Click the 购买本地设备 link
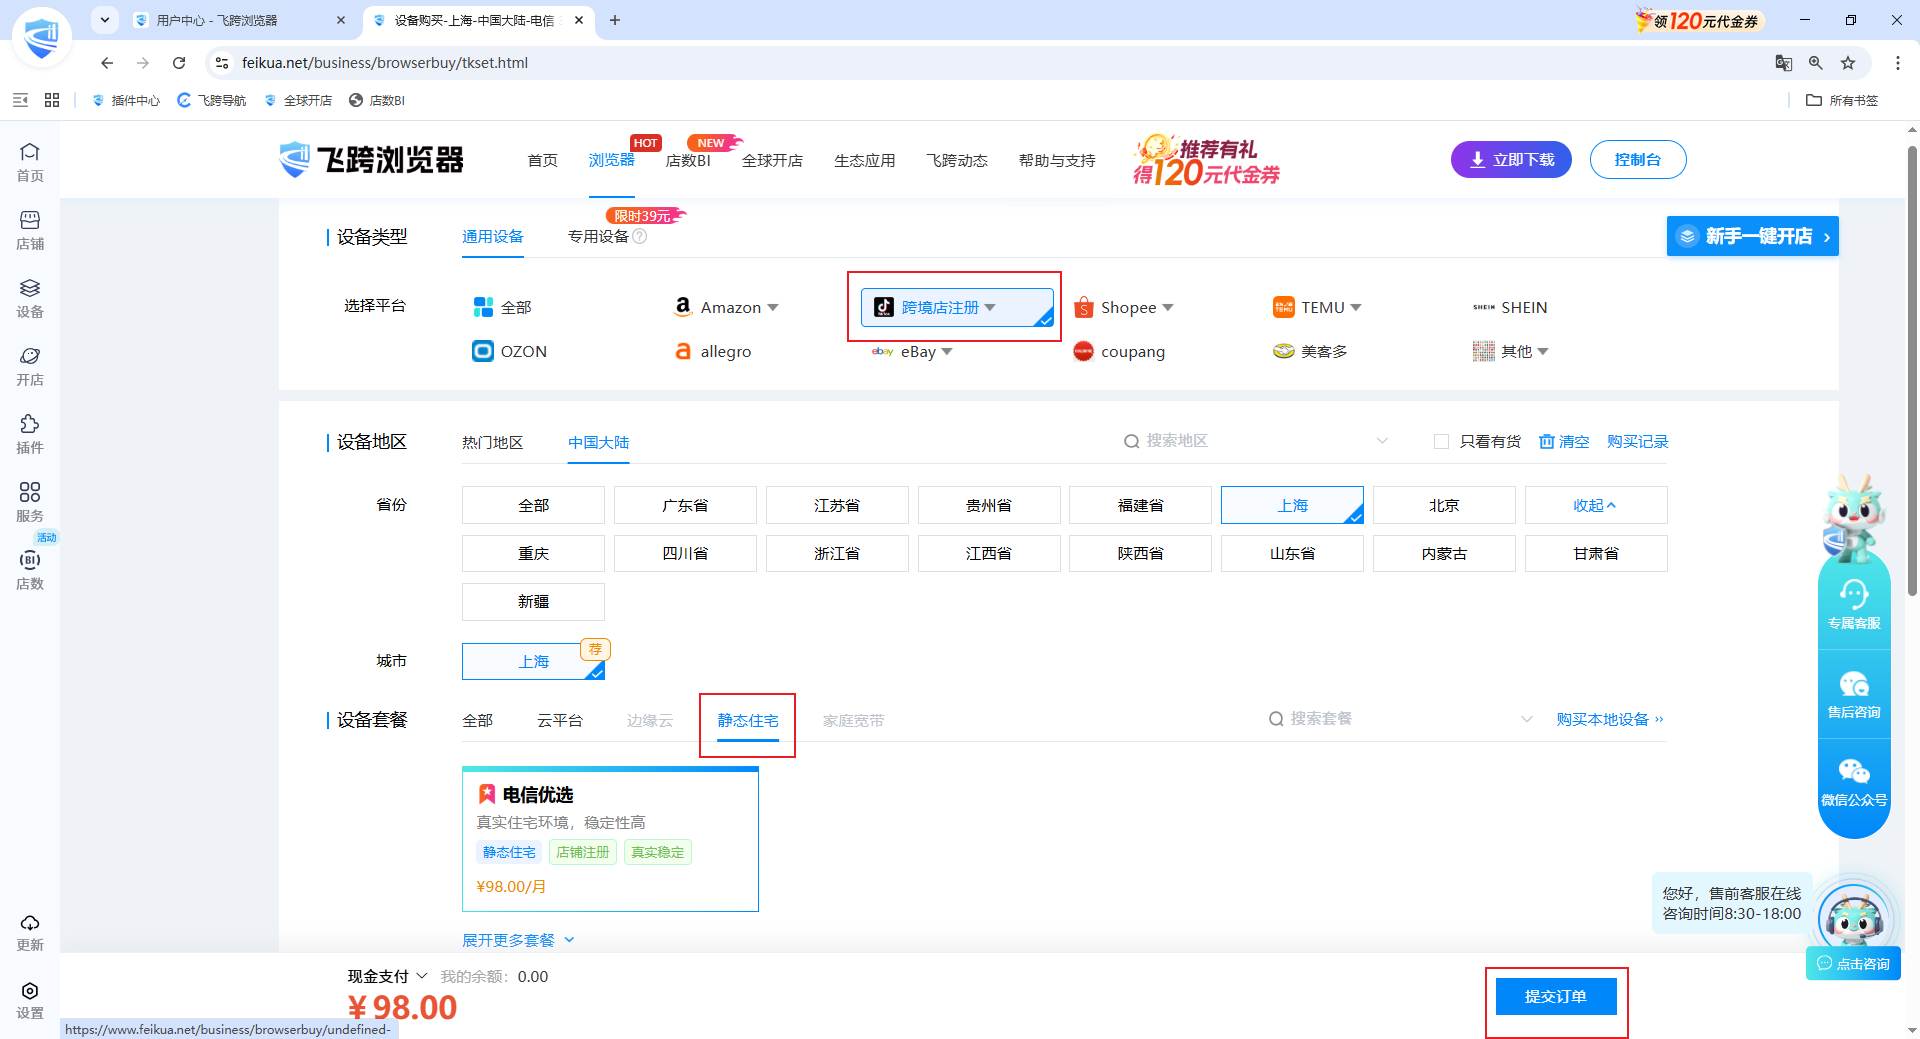 (1610, 720)
